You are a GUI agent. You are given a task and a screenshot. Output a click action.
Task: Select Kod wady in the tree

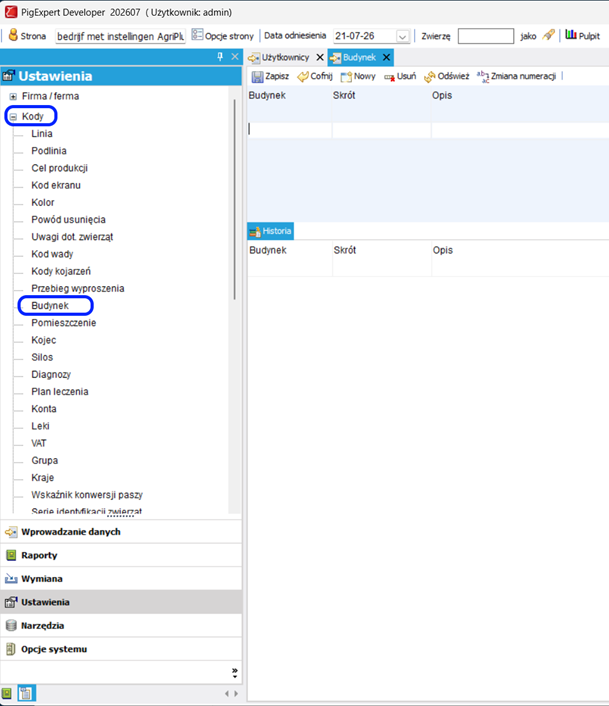point(52,254)
